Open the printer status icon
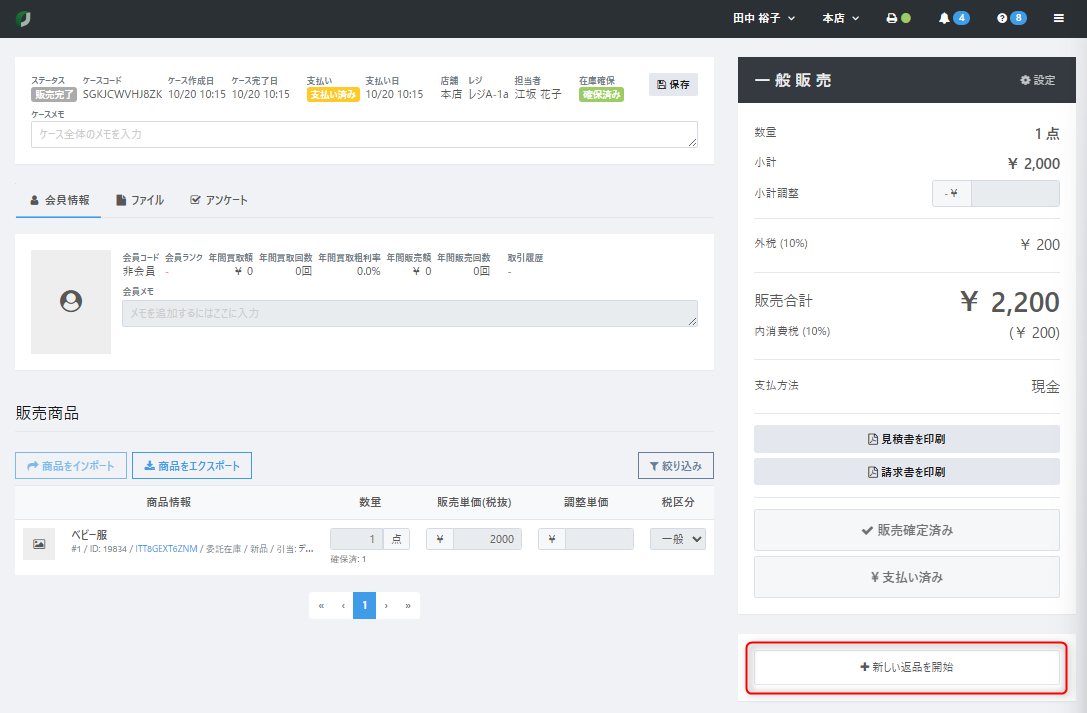 point(892,19)
